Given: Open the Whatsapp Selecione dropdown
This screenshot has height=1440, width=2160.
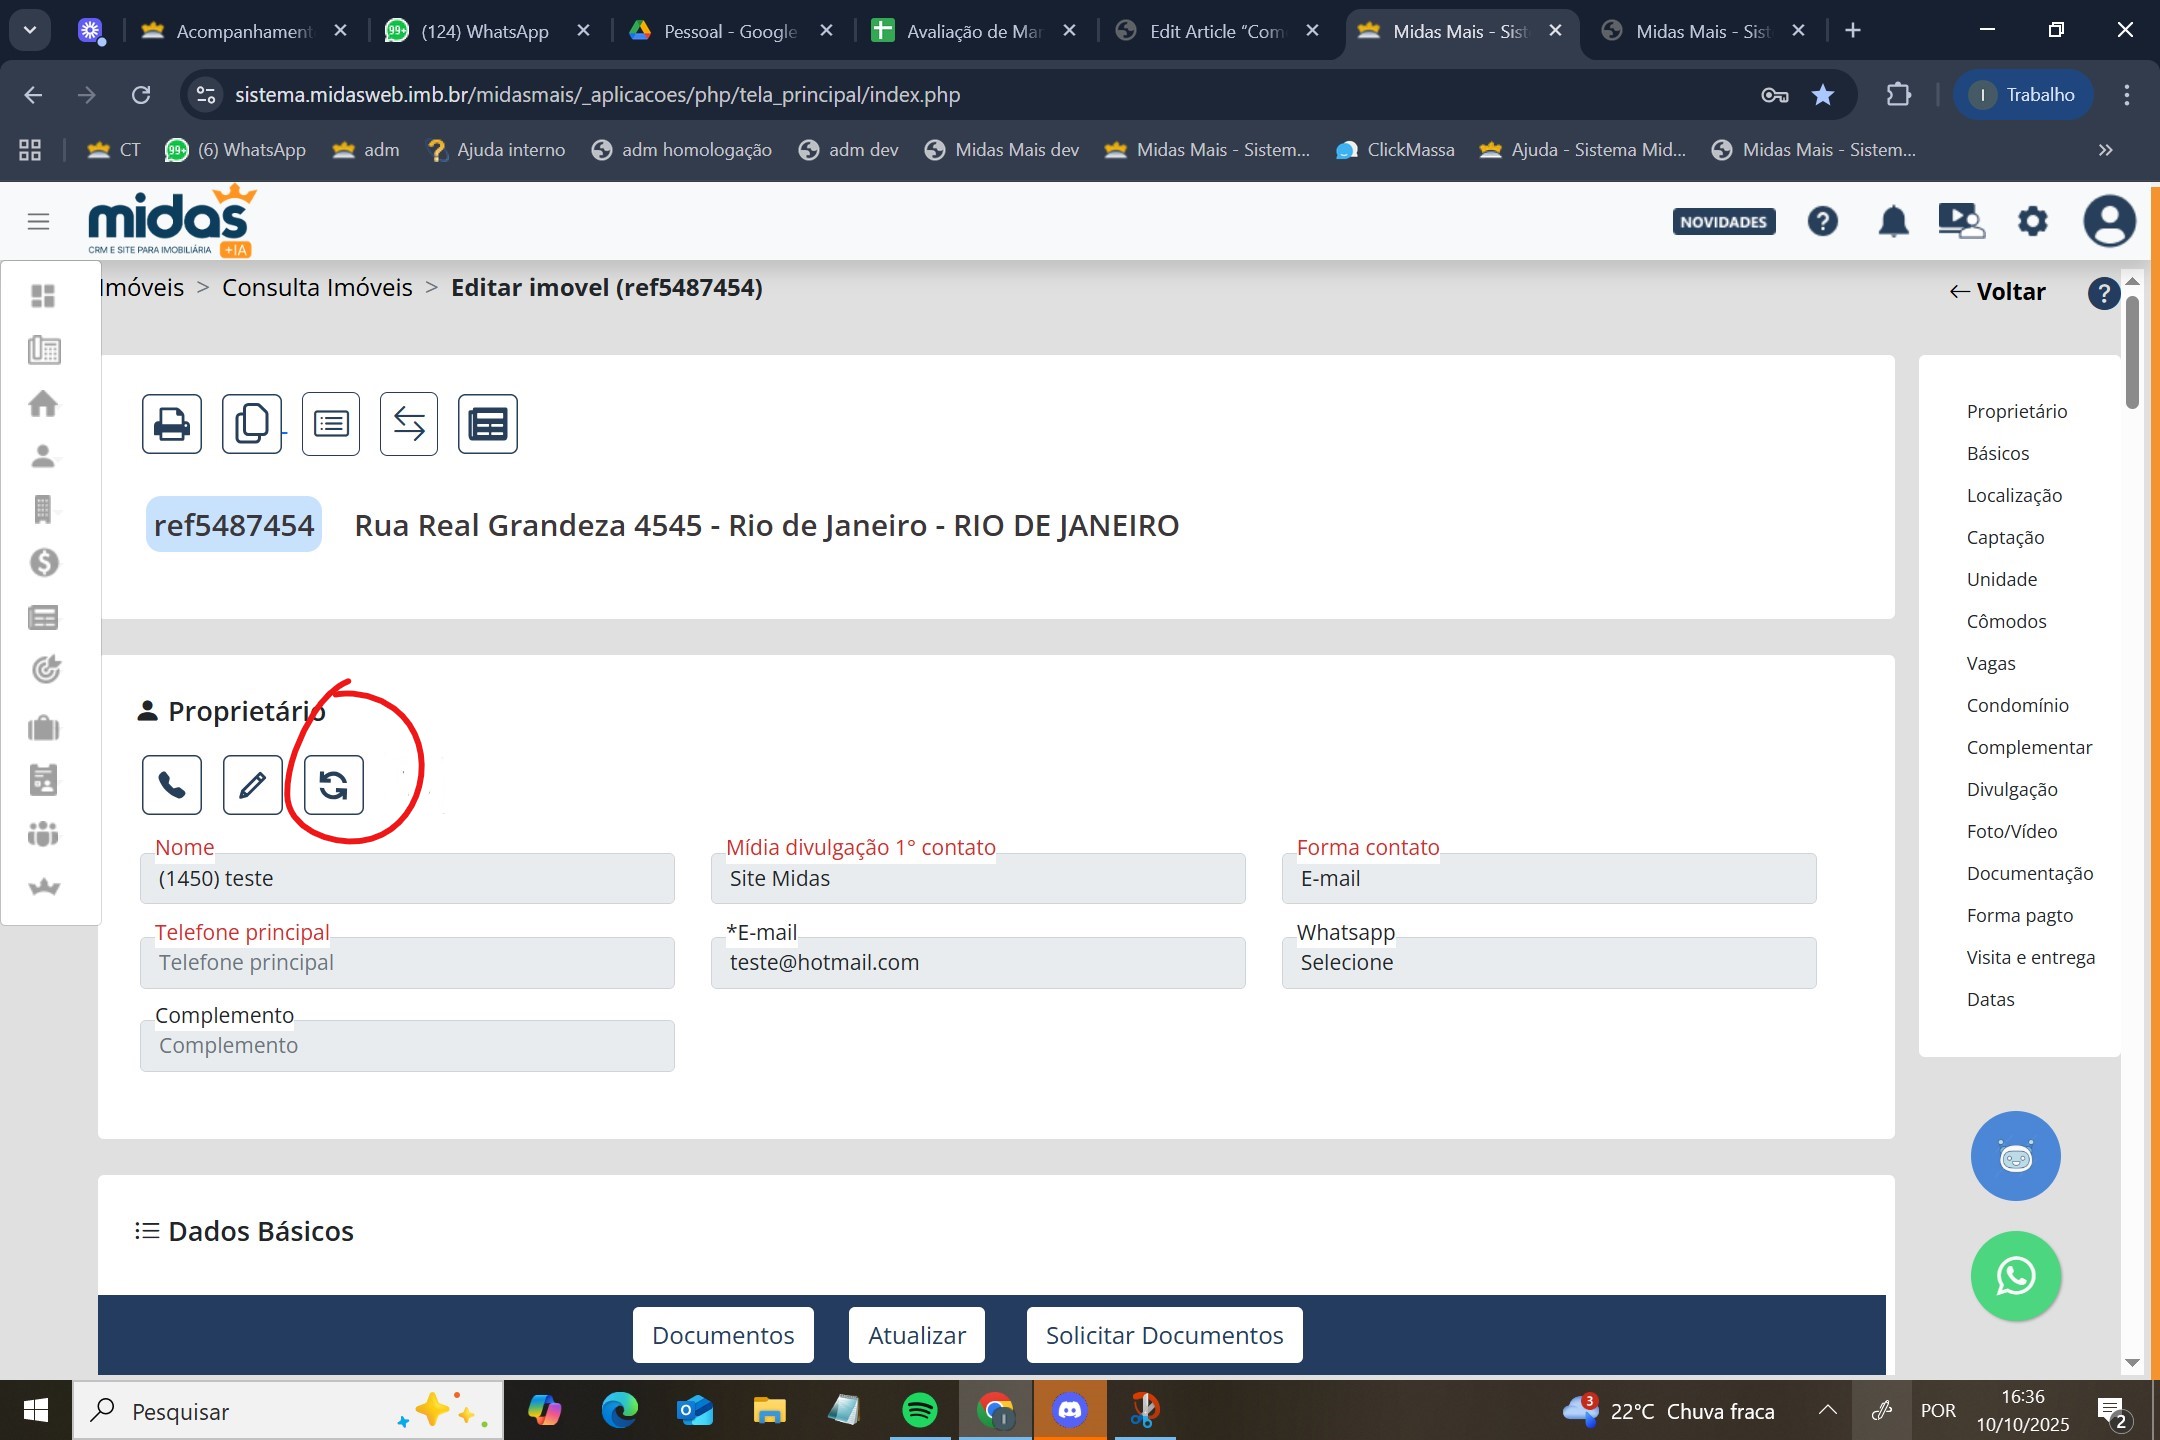Looking at the screenshot, I should 1548,963.
